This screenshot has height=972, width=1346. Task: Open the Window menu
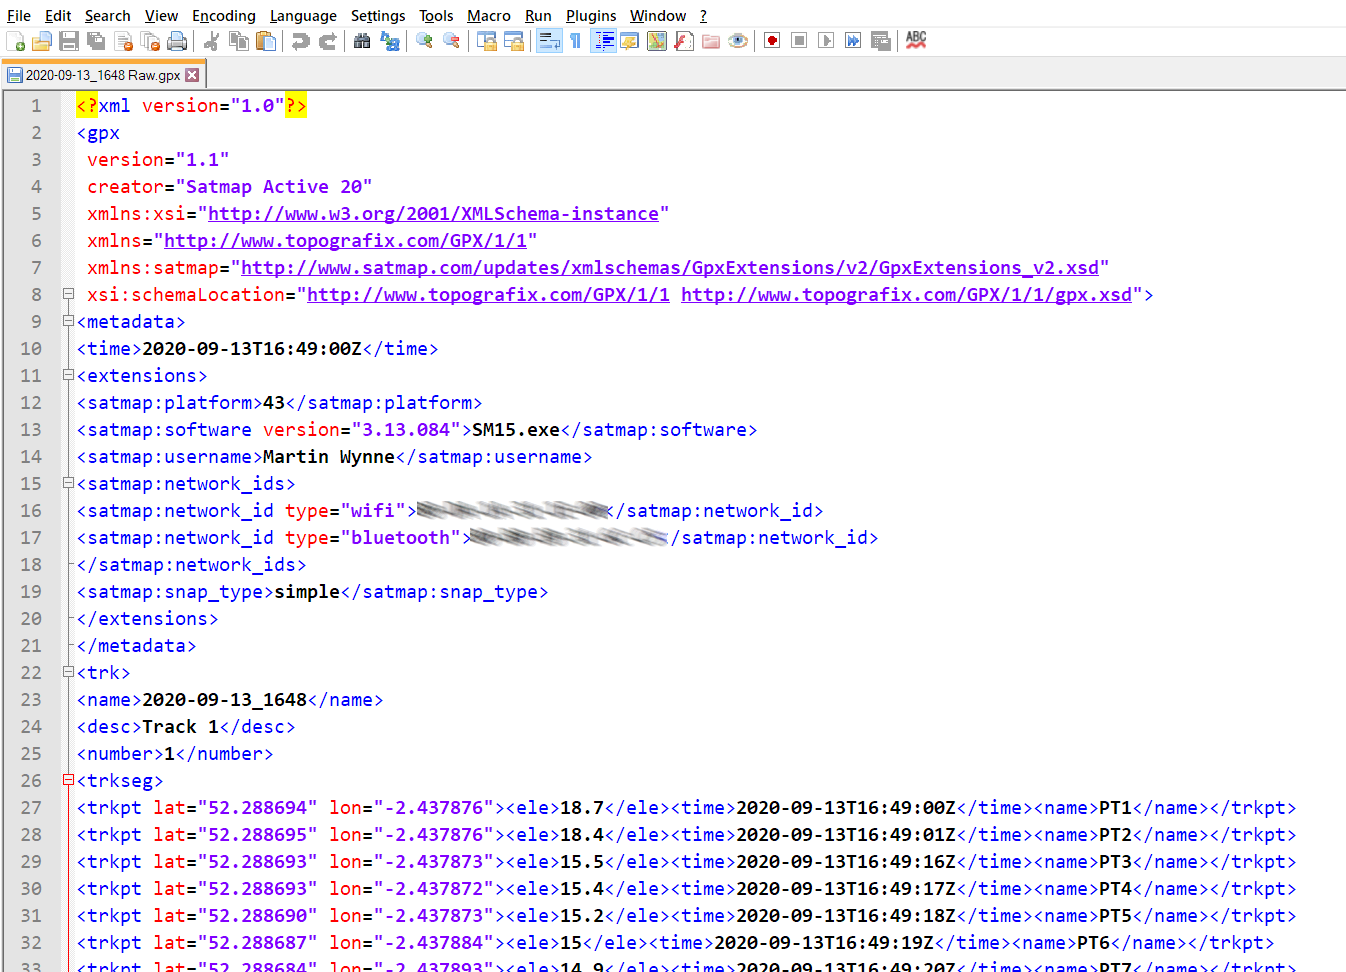pos(658,16)
